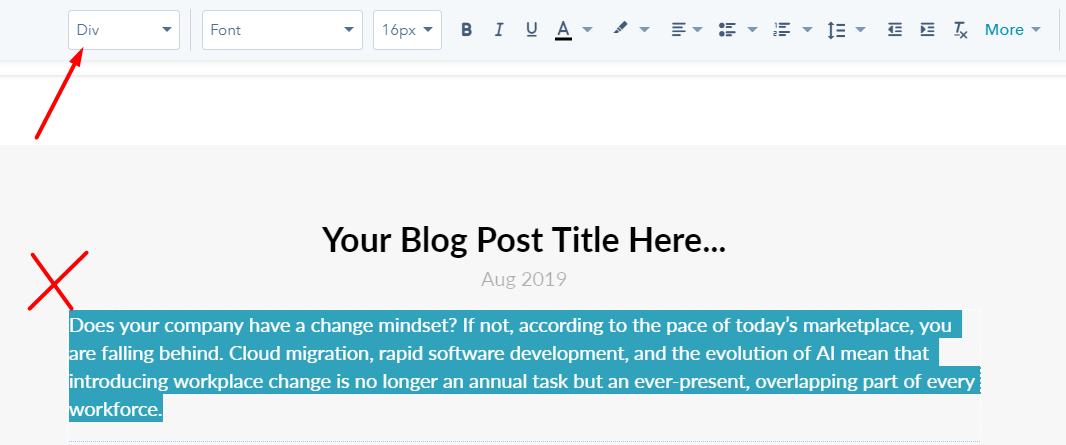1066x445 pixels.
Task: Toggle bold formatting
Action: [x=466, y=30]
